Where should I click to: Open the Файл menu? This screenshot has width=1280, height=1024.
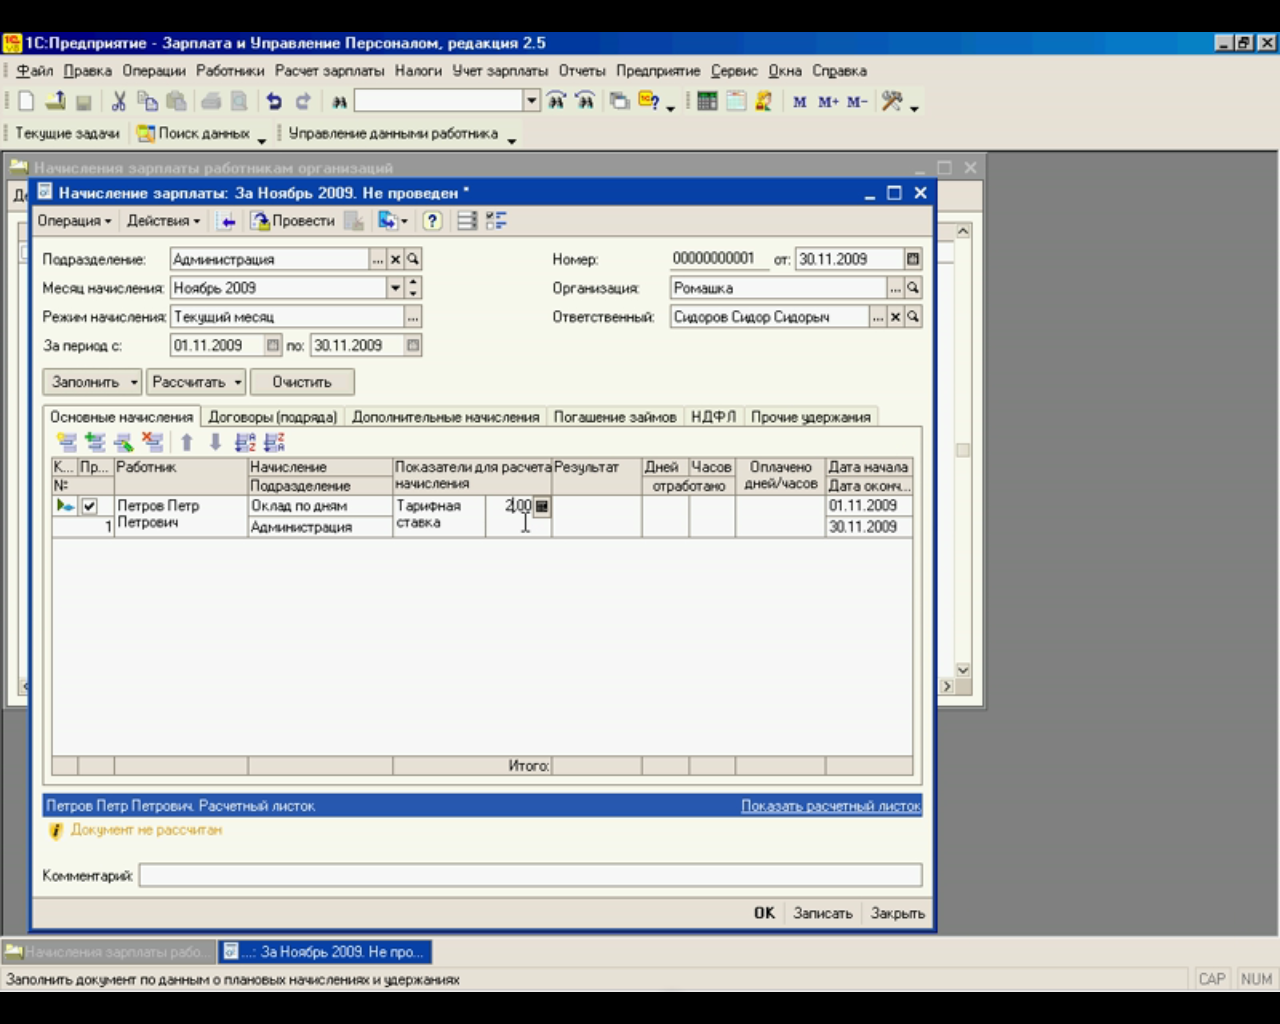click(x=35, y=71)
